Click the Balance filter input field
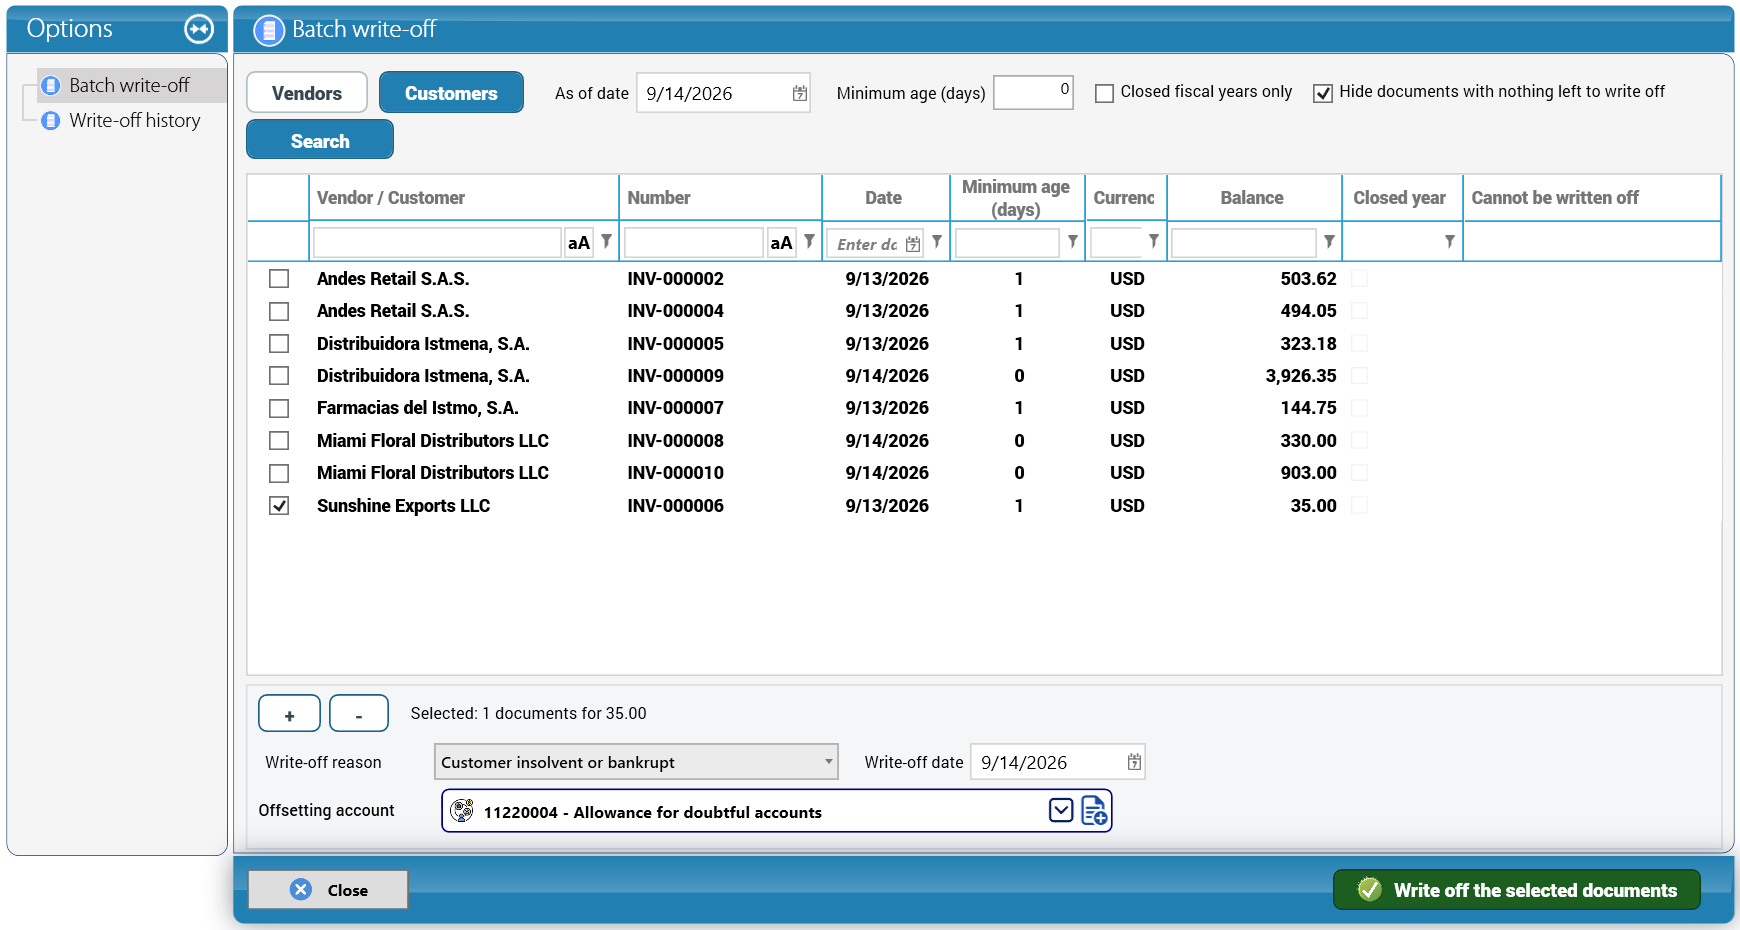Image resolution: width=1740 pixels, height=930 pixels. 1243,243
